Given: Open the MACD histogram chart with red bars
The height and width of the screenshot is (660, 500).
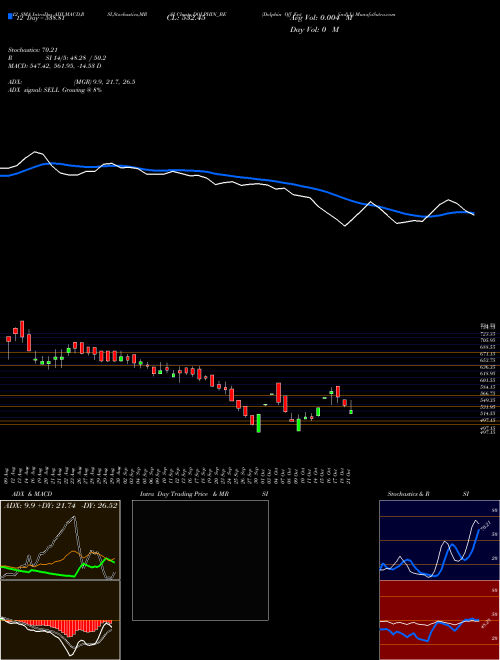Looking at the screenshot, I should (60, 620).
